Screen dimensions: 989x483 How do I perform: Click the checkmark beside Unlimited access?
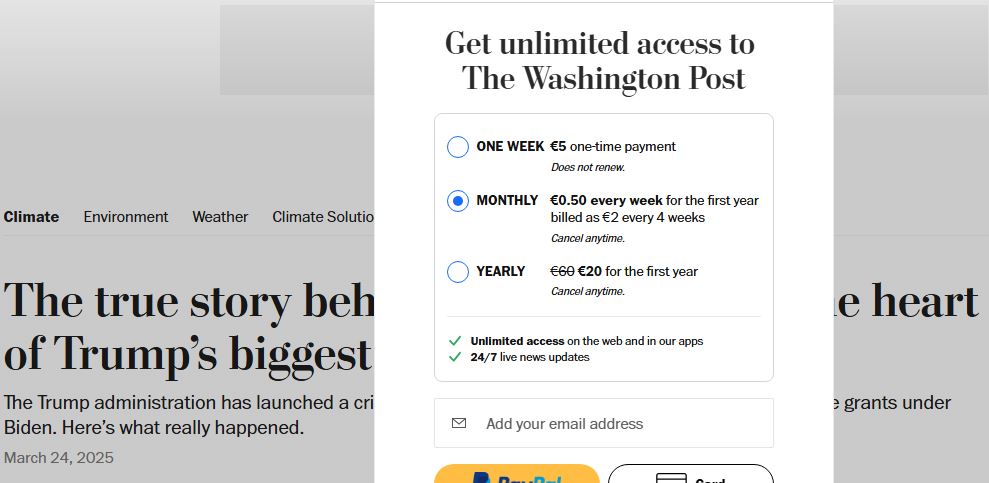455,341
